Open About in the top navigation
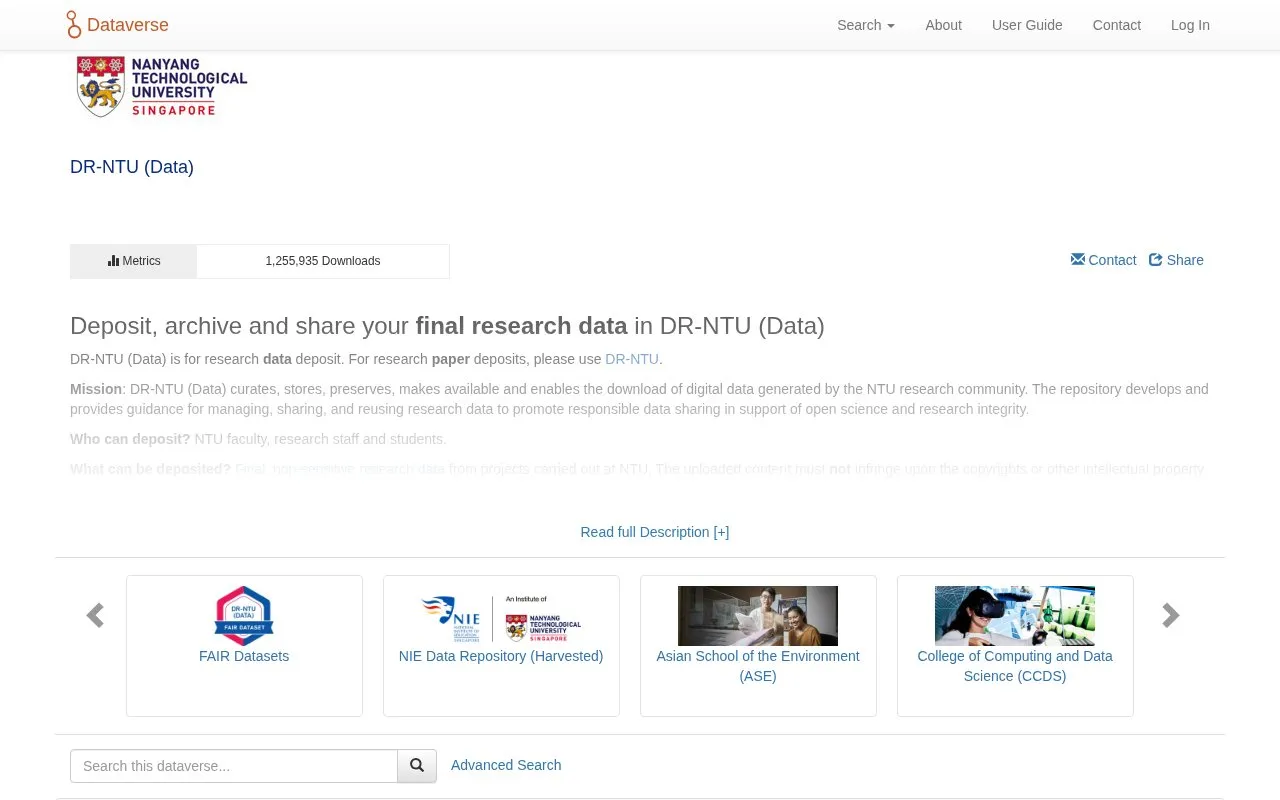Viewport: 1280px width, 800px height. coord(943,25)
